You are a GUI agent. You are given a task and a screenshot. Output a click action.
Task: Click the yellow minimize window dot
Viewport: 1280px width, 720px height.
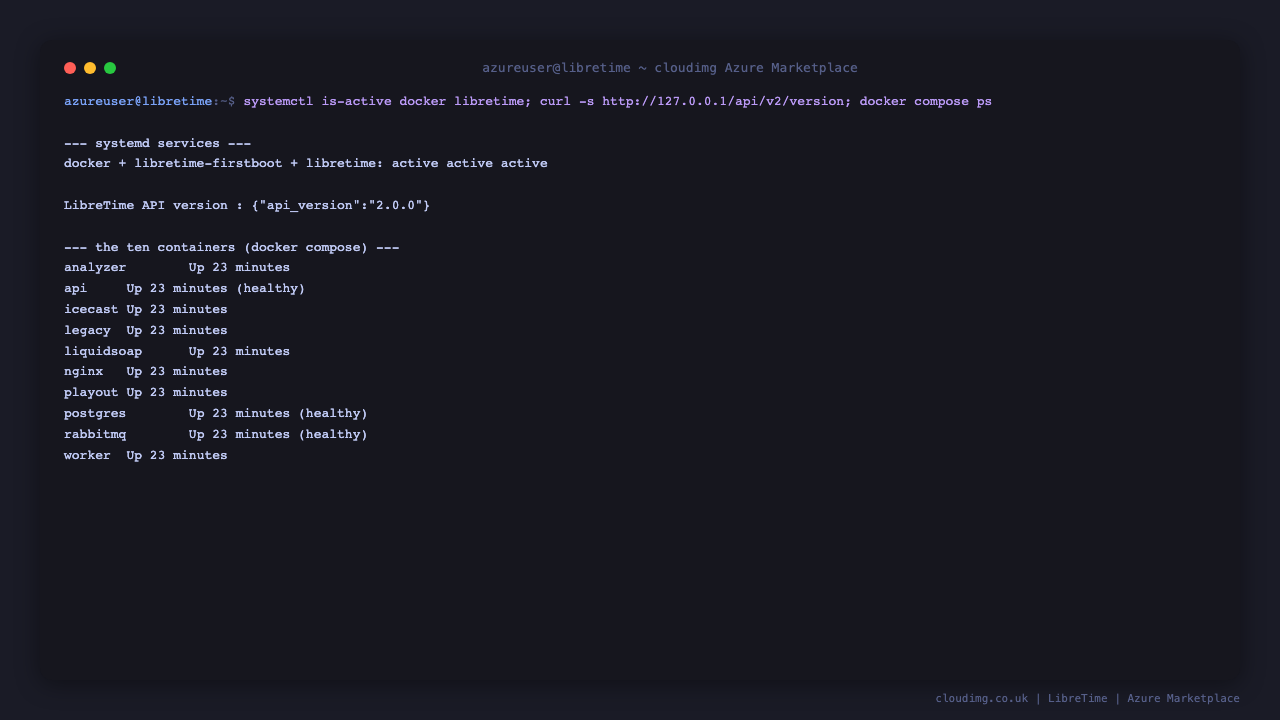pos(90,68)
